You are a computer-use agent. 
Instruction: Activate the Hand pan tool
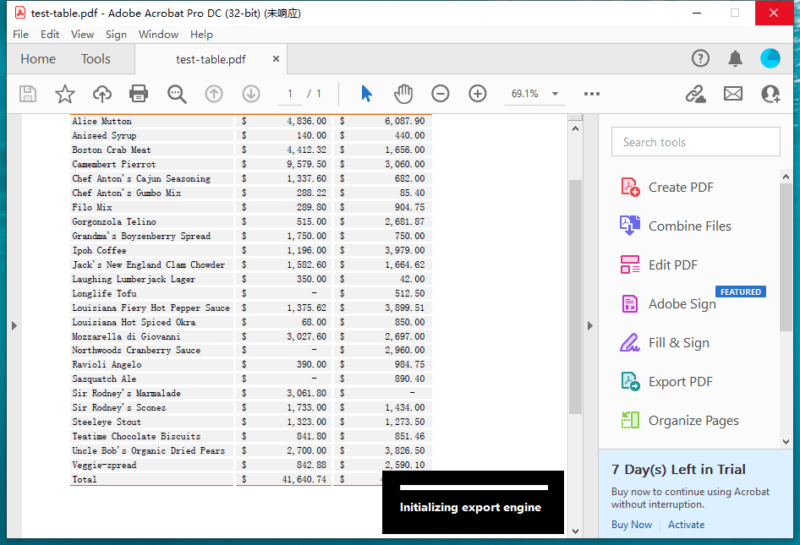click(x=403, y=94)
